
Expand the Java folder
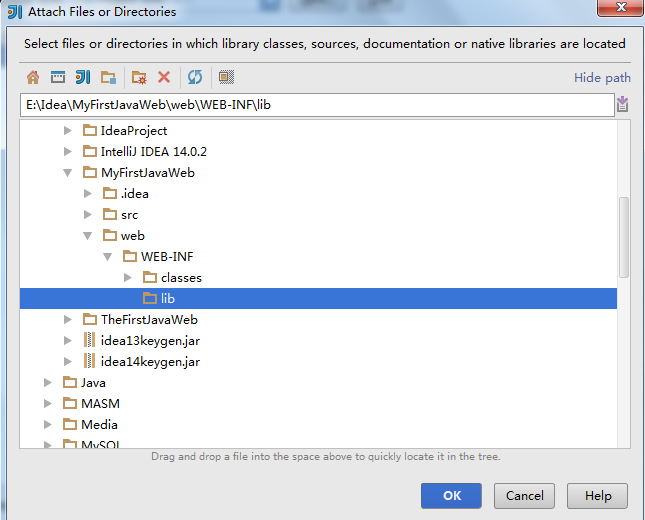click(x=48, y=382)
